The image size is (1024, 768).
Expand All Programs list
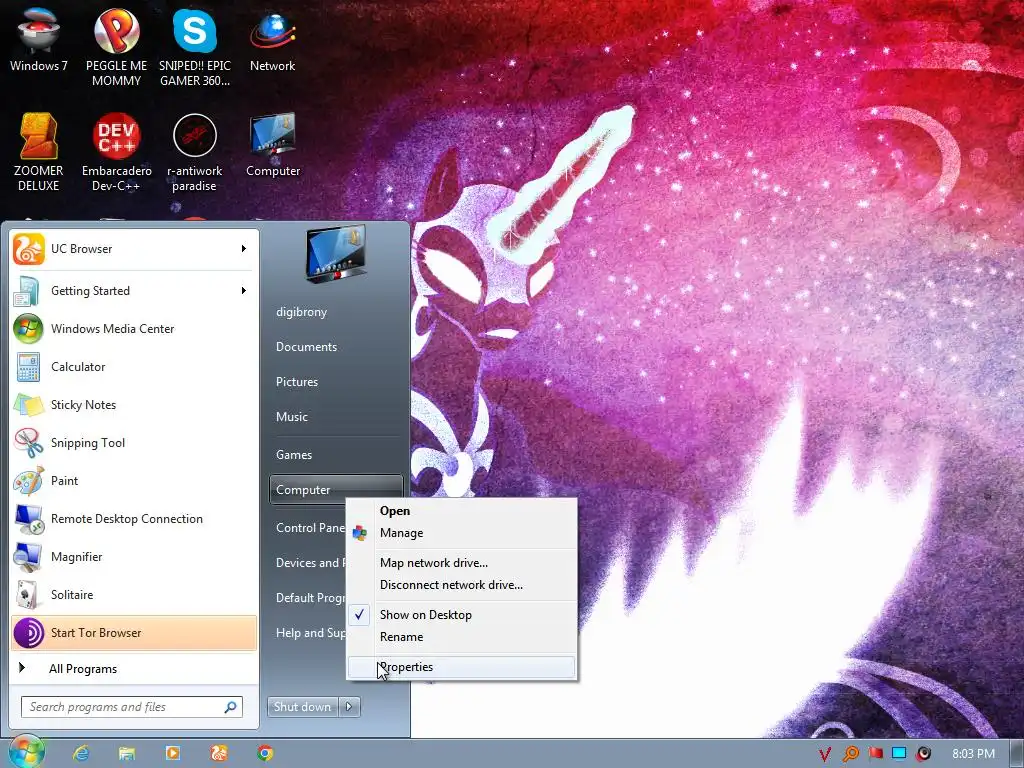134,669
